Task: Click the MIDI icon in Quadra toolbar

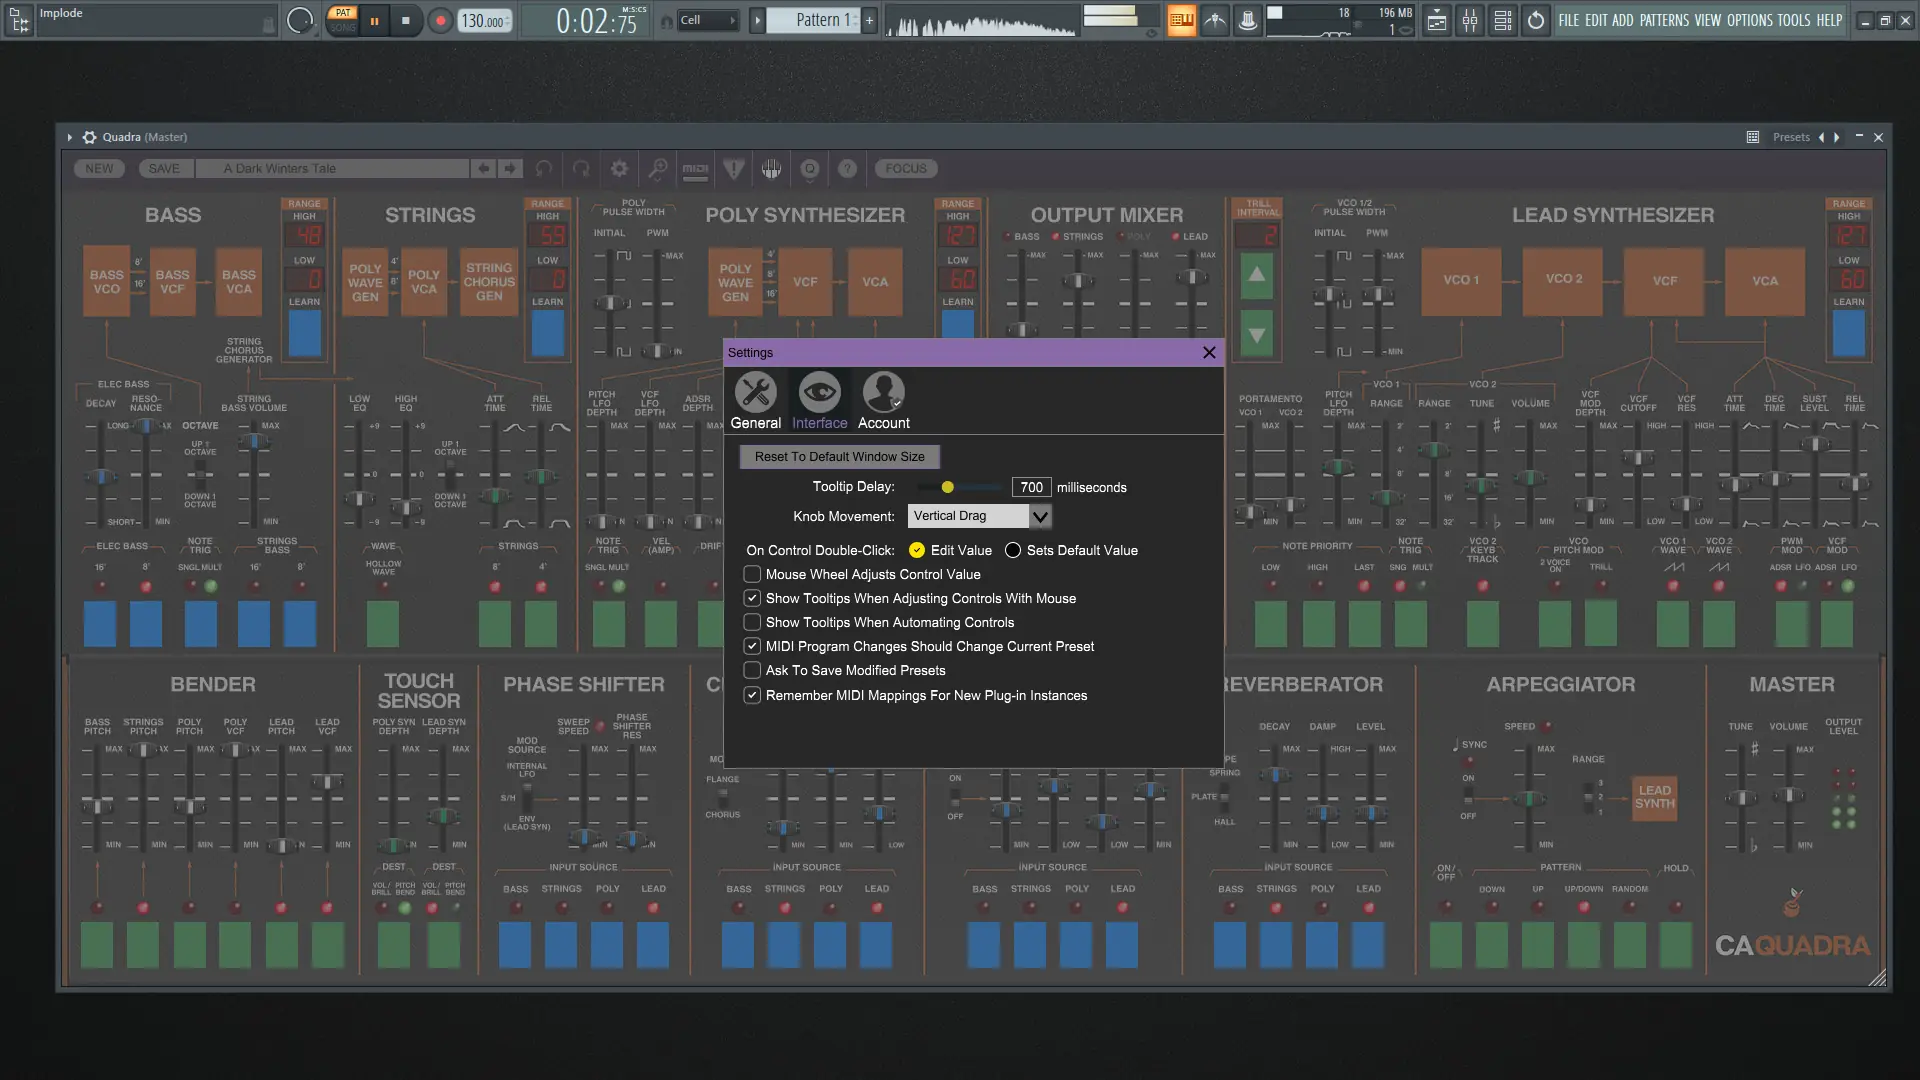Action: (x=695, y=169)
